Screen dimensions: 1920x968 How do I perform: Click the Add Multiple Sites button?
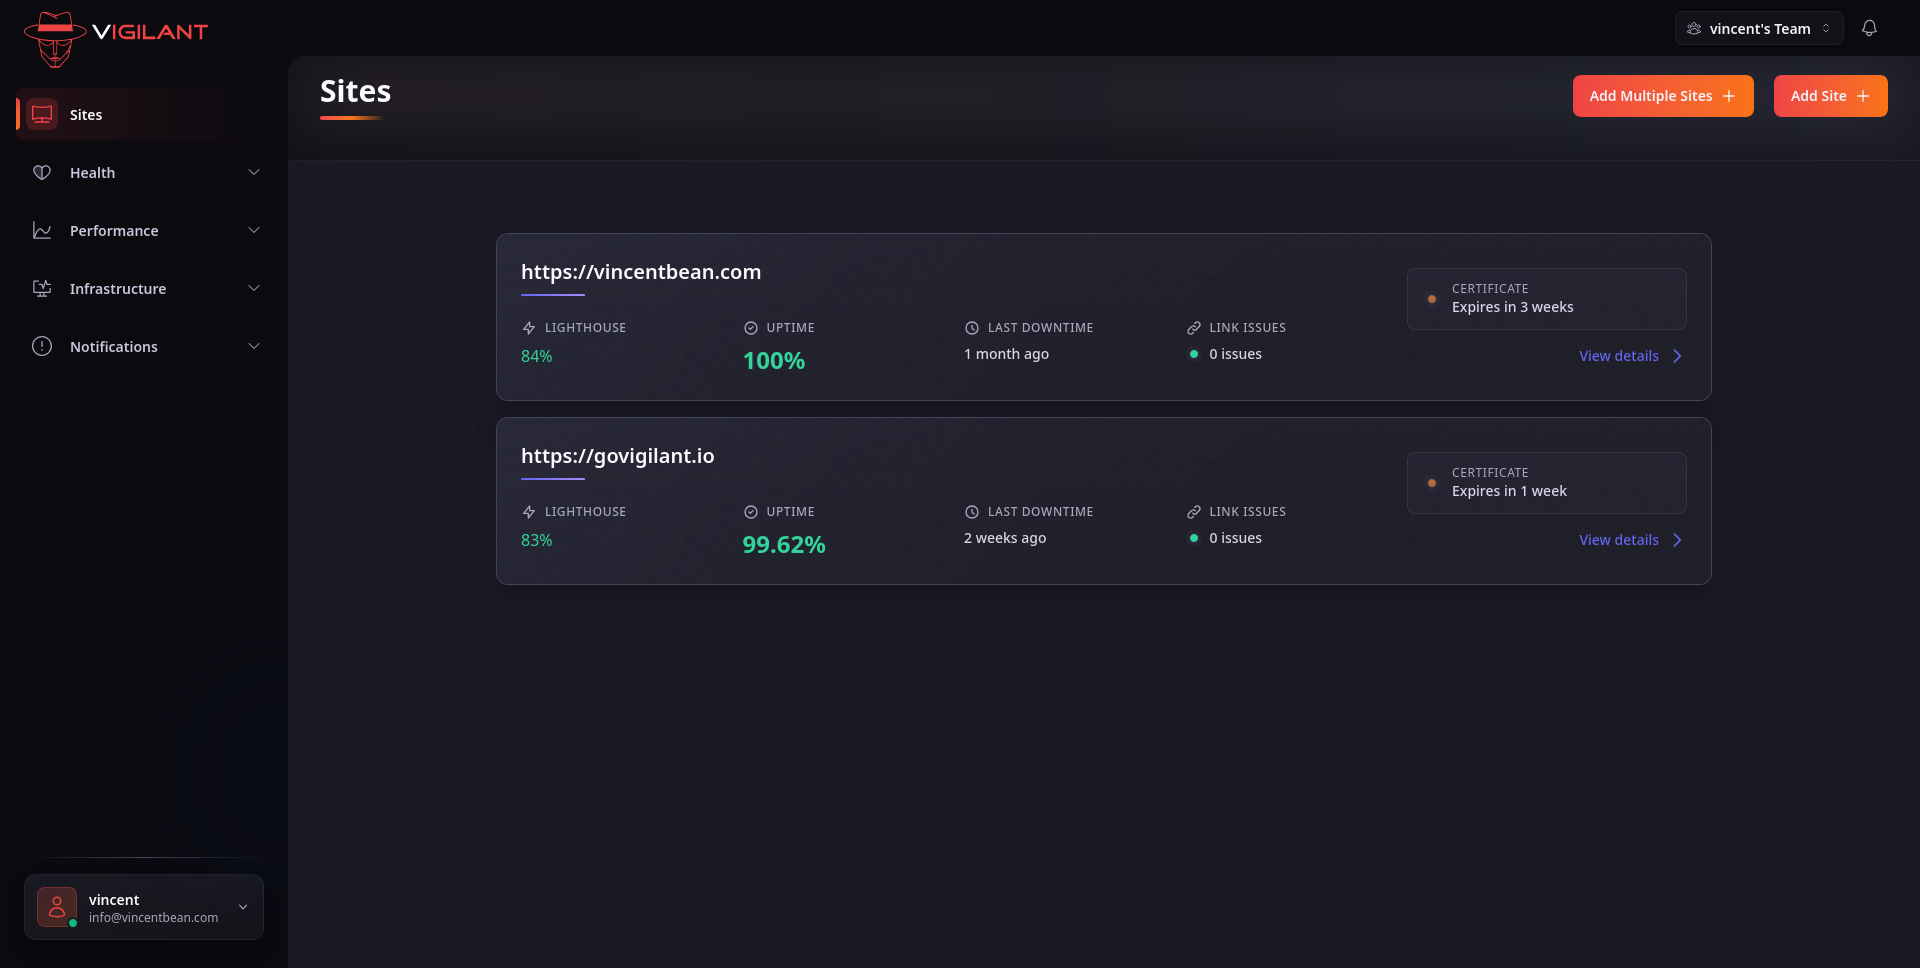[x=1662, y=96]
